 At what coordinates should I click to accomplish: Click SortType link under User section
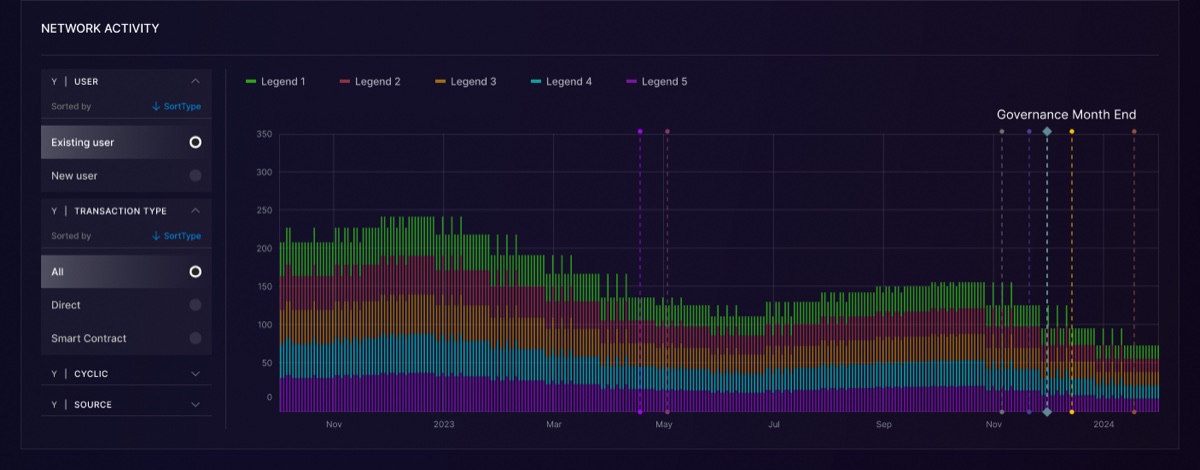177,106
